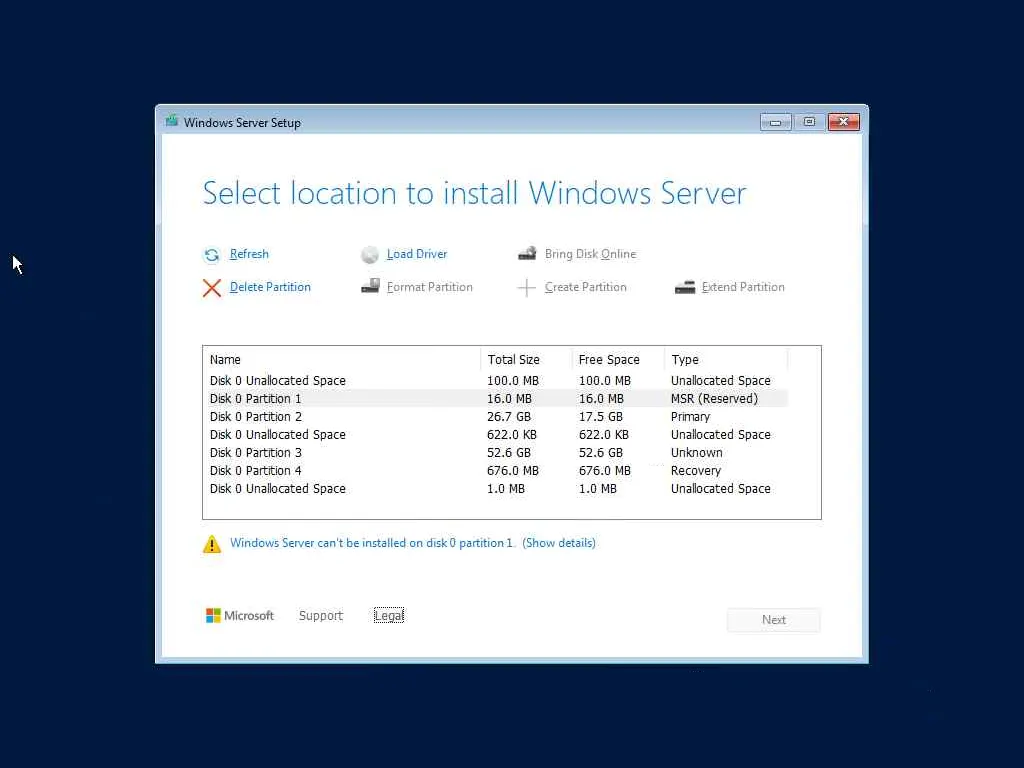
Task: Click the Primary type cell
Action: coord(690,417)
